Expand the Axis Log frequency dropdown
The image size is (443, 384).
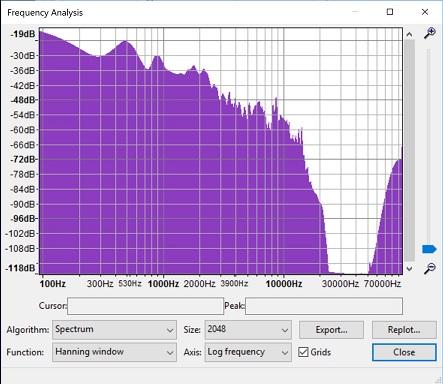click(x=248, y=352)
